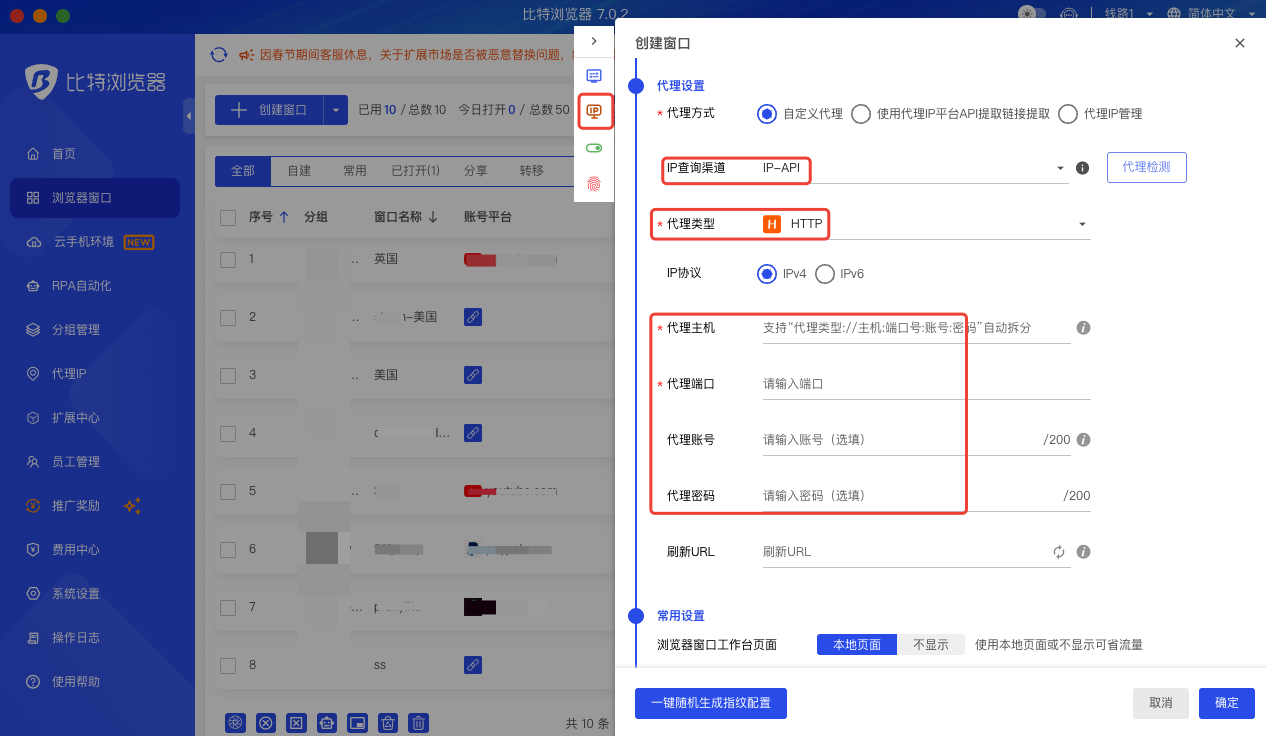Check the checkbox for row 1 (英国)
1266x736 pixels.
point(228,260)
